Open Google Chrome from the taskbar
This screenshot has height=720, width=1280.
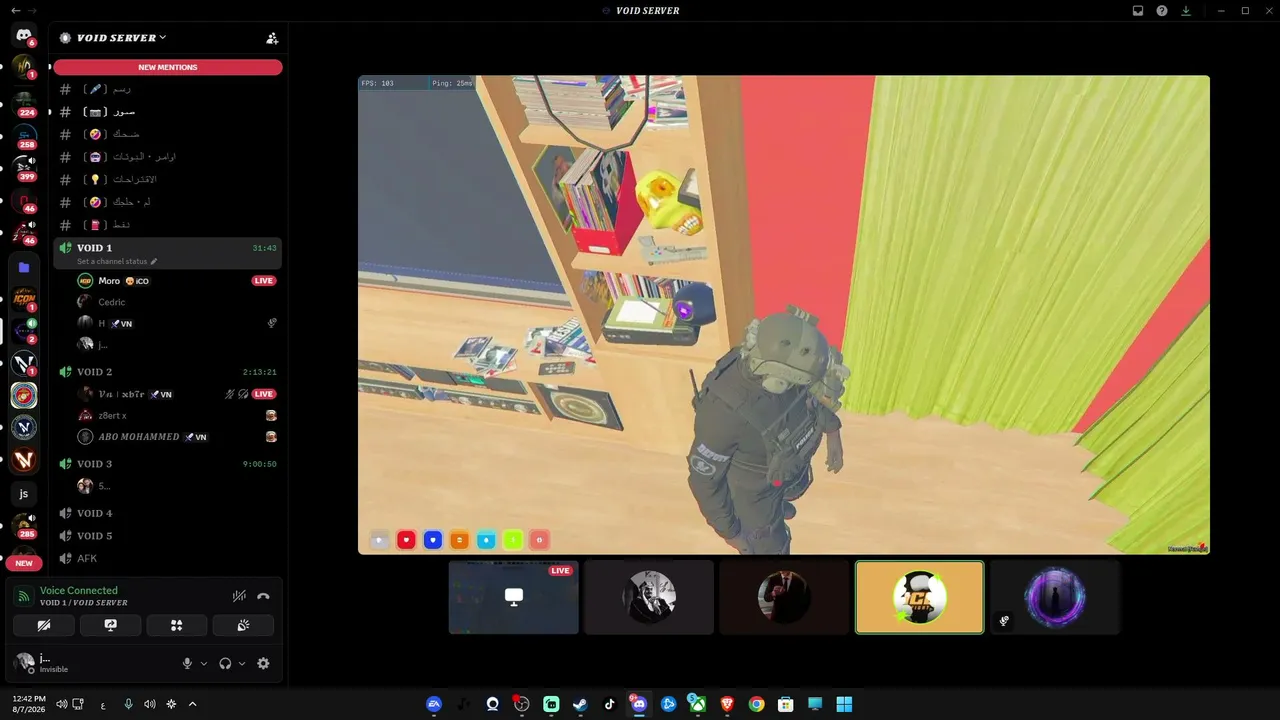click(757, 704)
